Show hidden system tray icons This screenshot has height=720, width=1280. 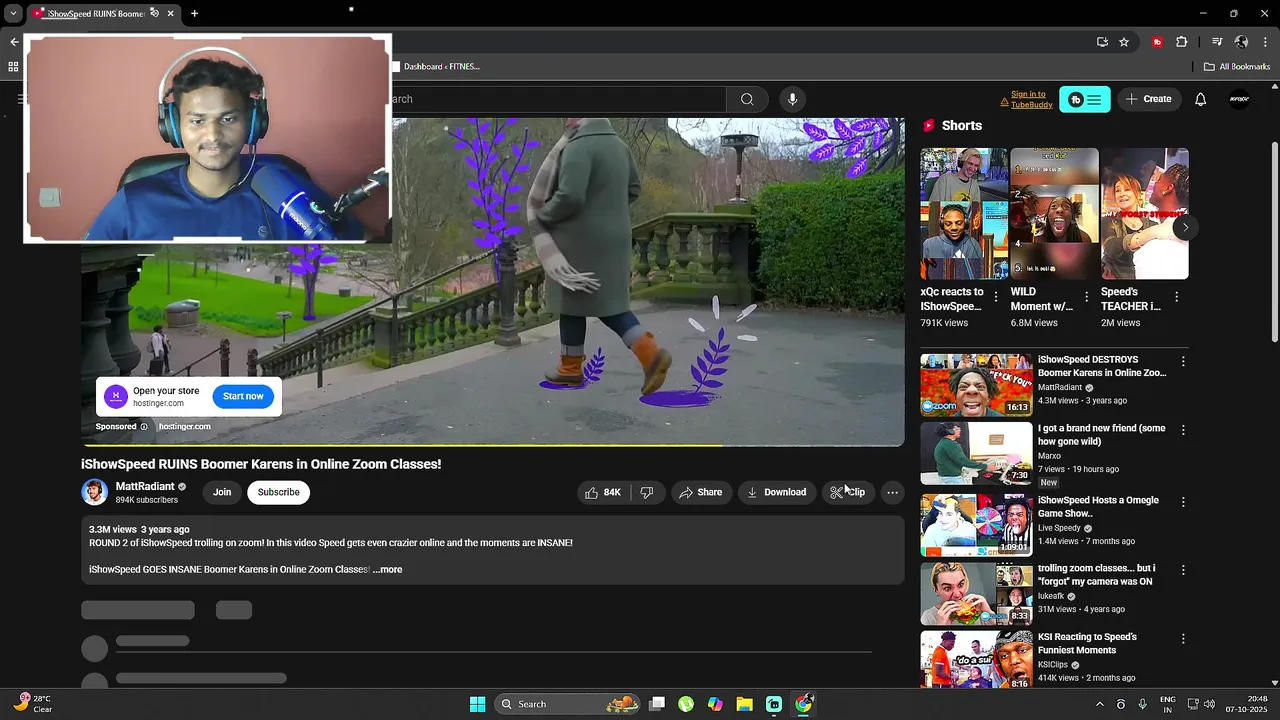coord(1099,704)
